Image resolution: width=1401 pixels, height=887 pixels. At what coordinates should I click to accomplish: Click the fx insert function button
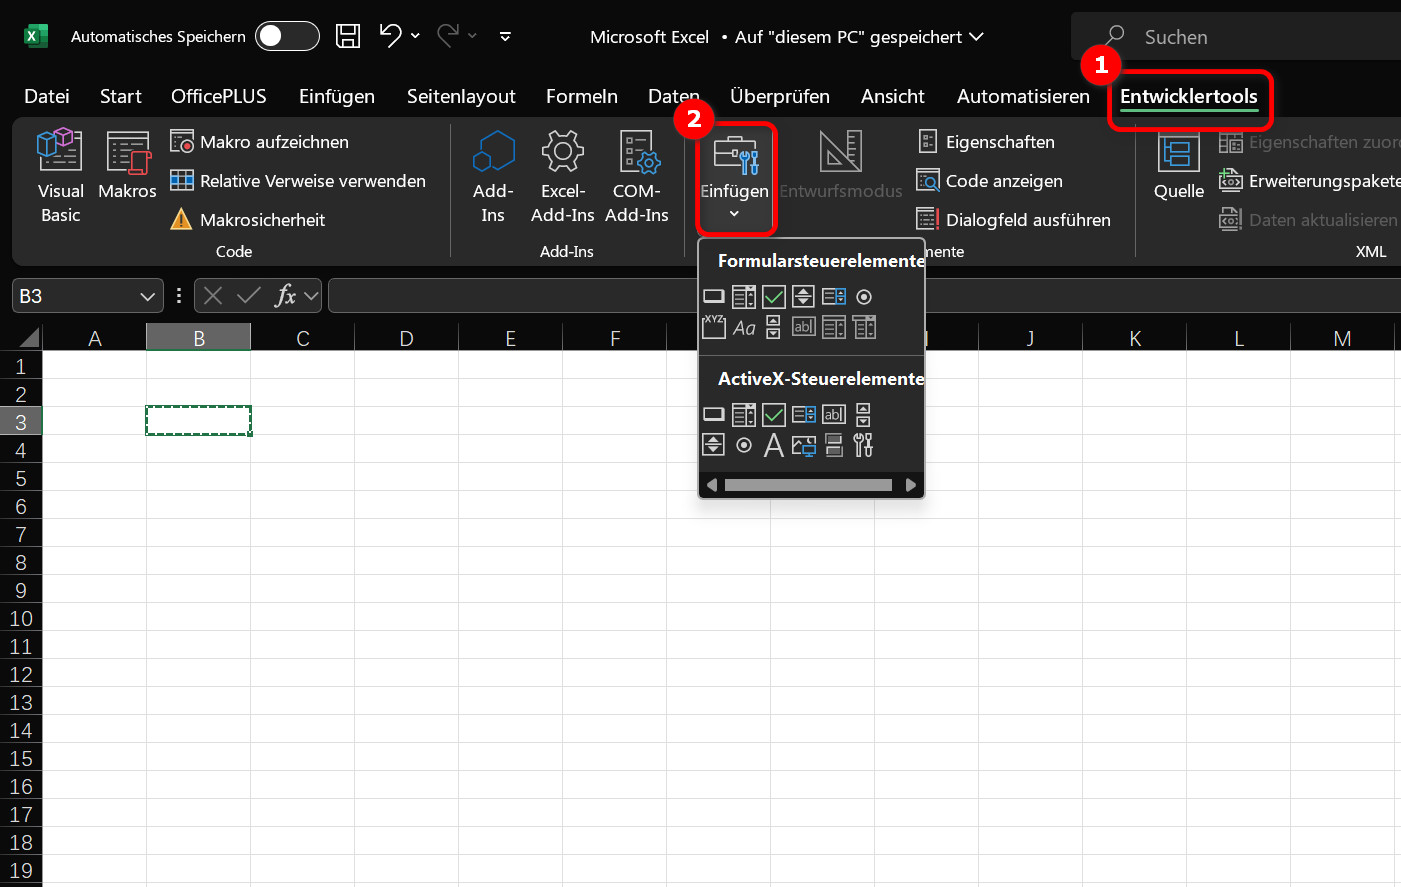point(285,296)
